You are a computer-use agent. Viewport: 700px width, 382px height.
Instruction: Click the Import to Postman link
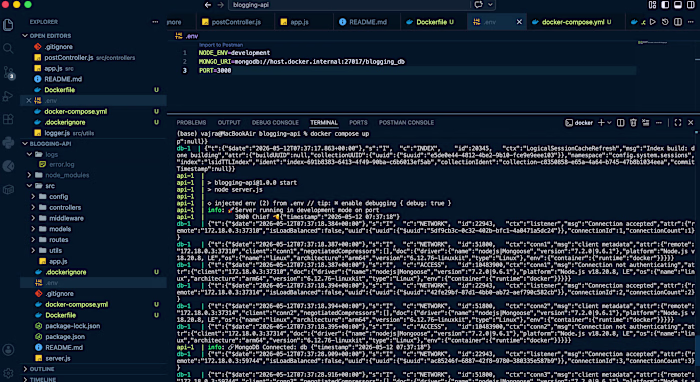pos(221,45)
